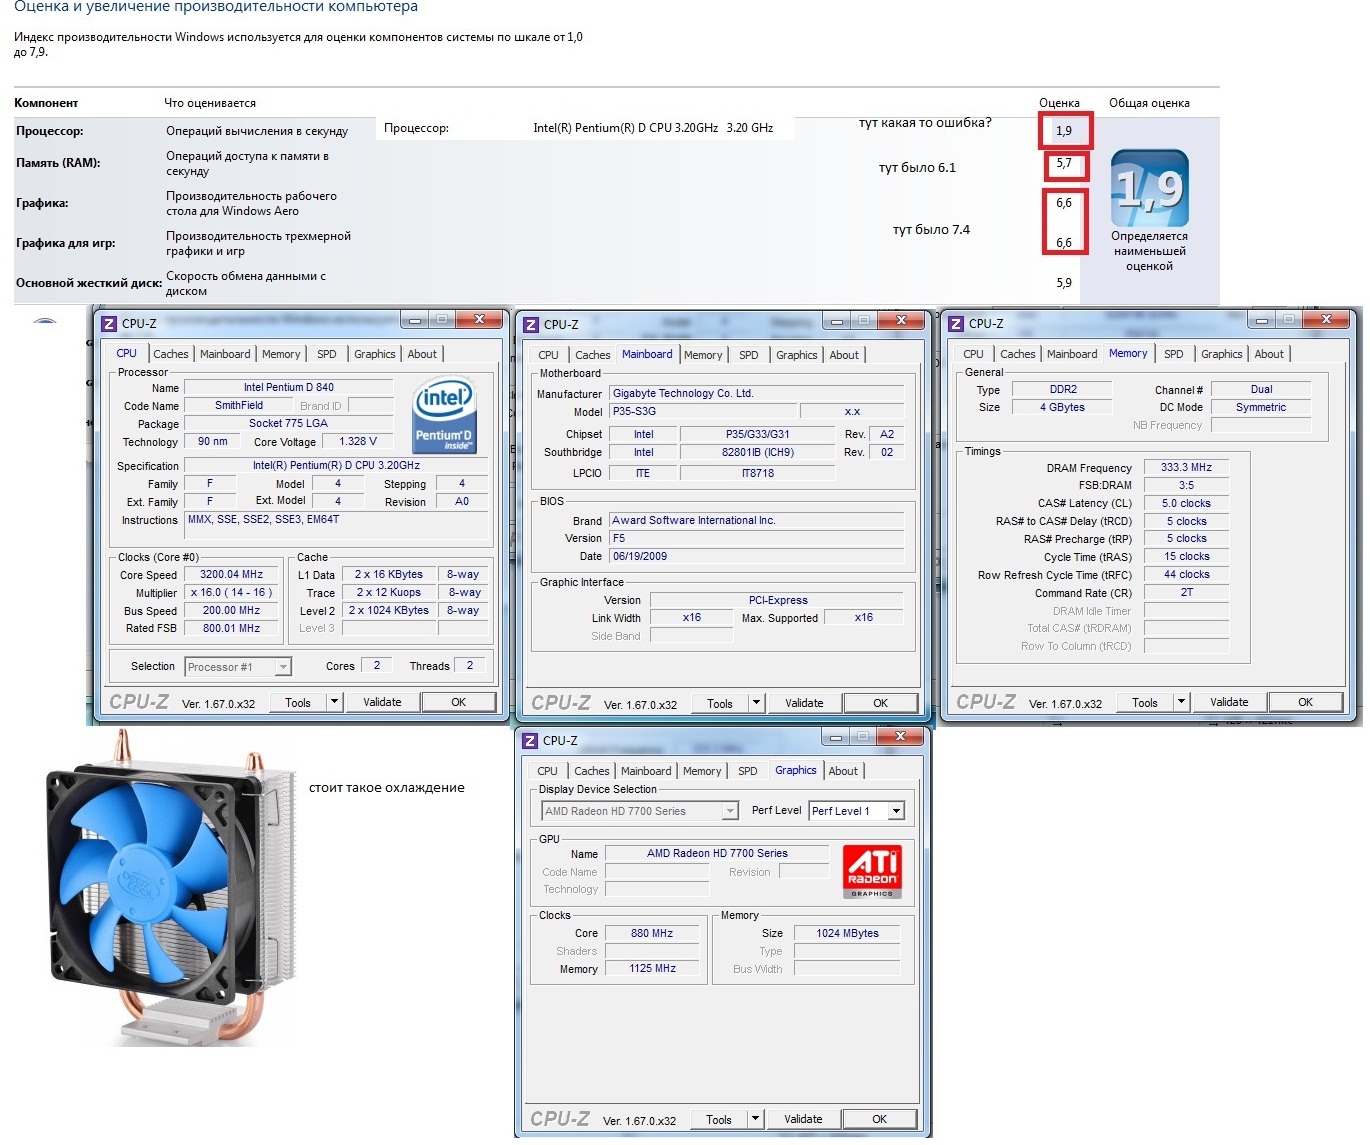This screenshot has width=1370, height=1145.
Task: Click Validate in the Memory-tab window
Action: click(1229, 703)
